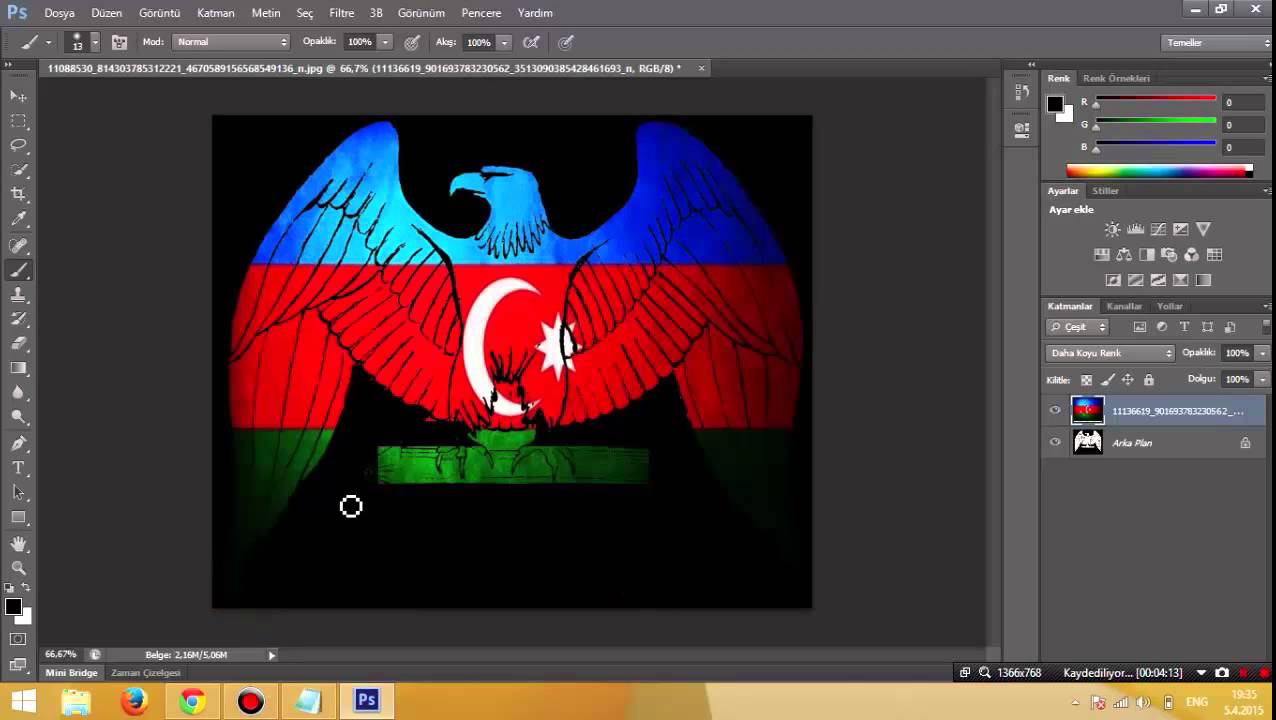The height and width of the screenshot is (720, 1276).
Task: Add a Brightness/Contrast adjustment
Action: pyautogui.click(x=1112, y=229)
